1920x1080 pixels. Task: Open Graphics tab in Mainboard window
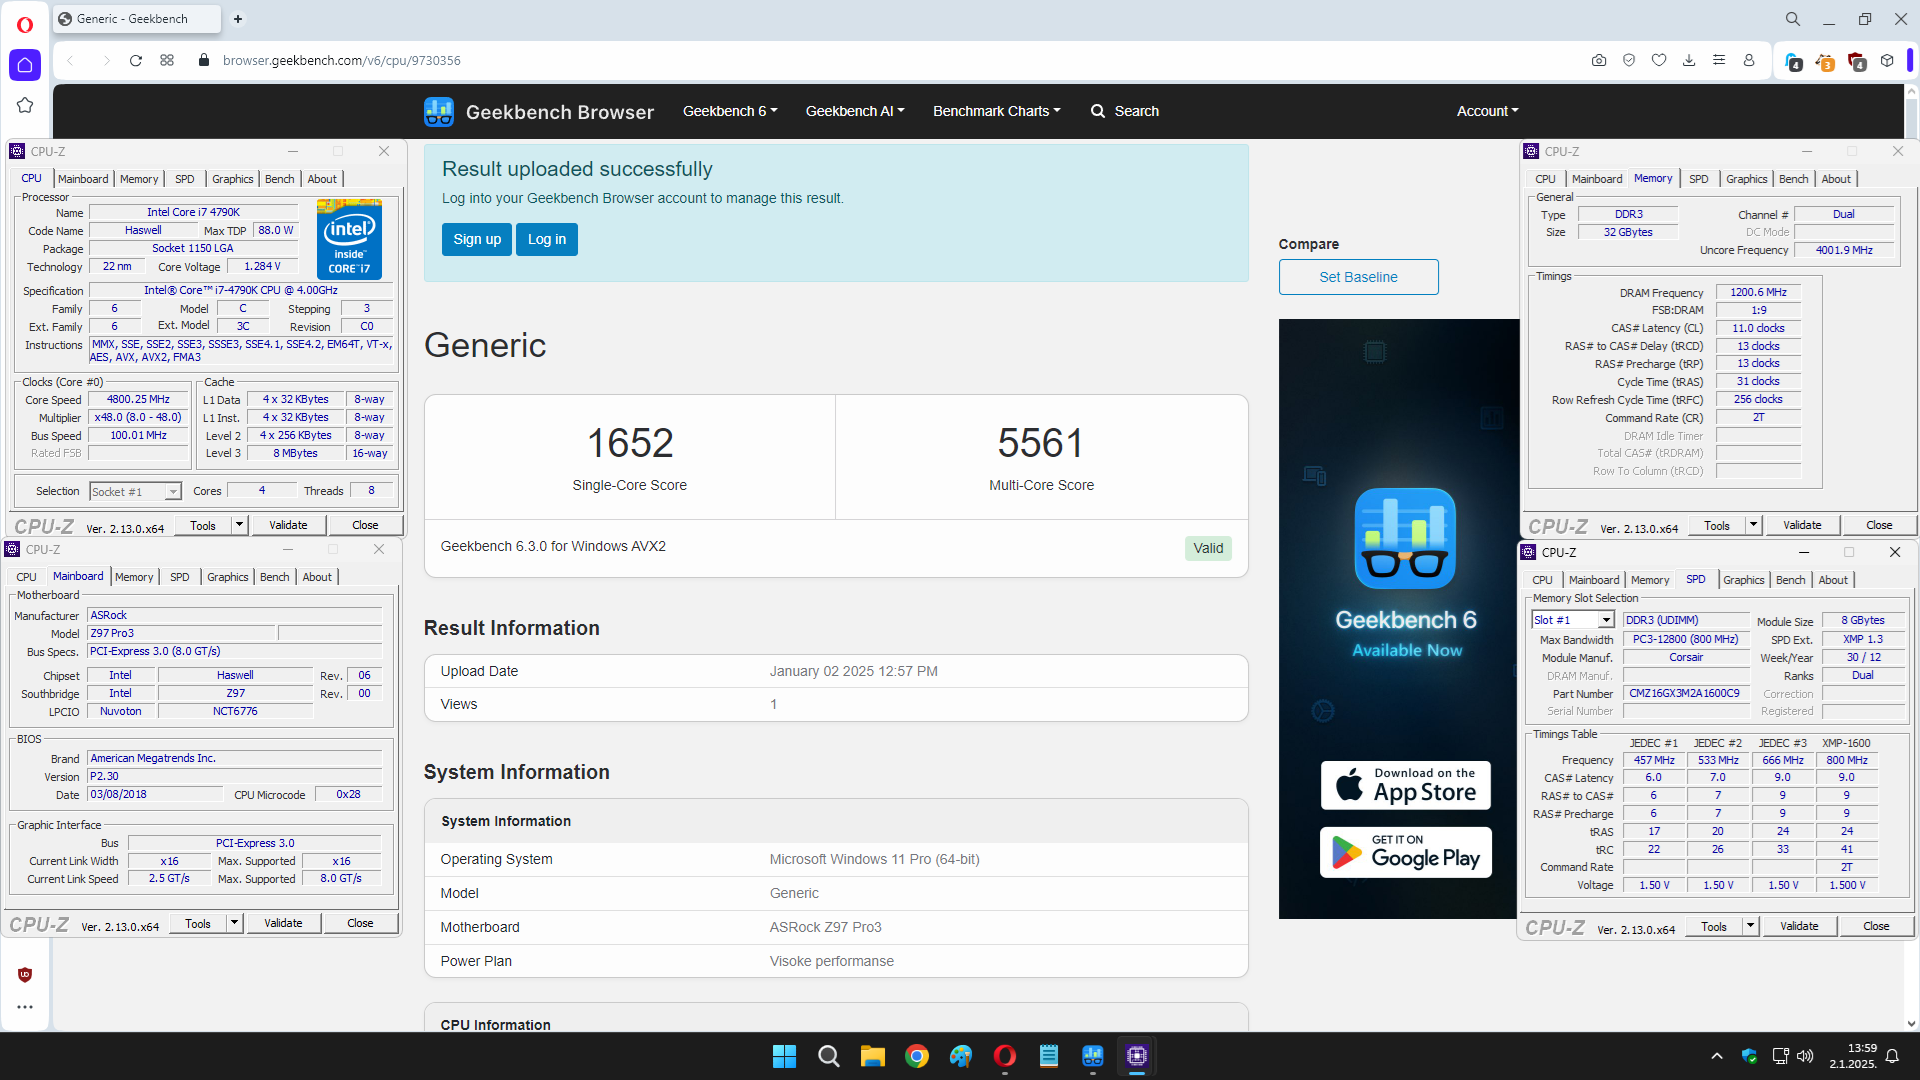click(228, 577)
